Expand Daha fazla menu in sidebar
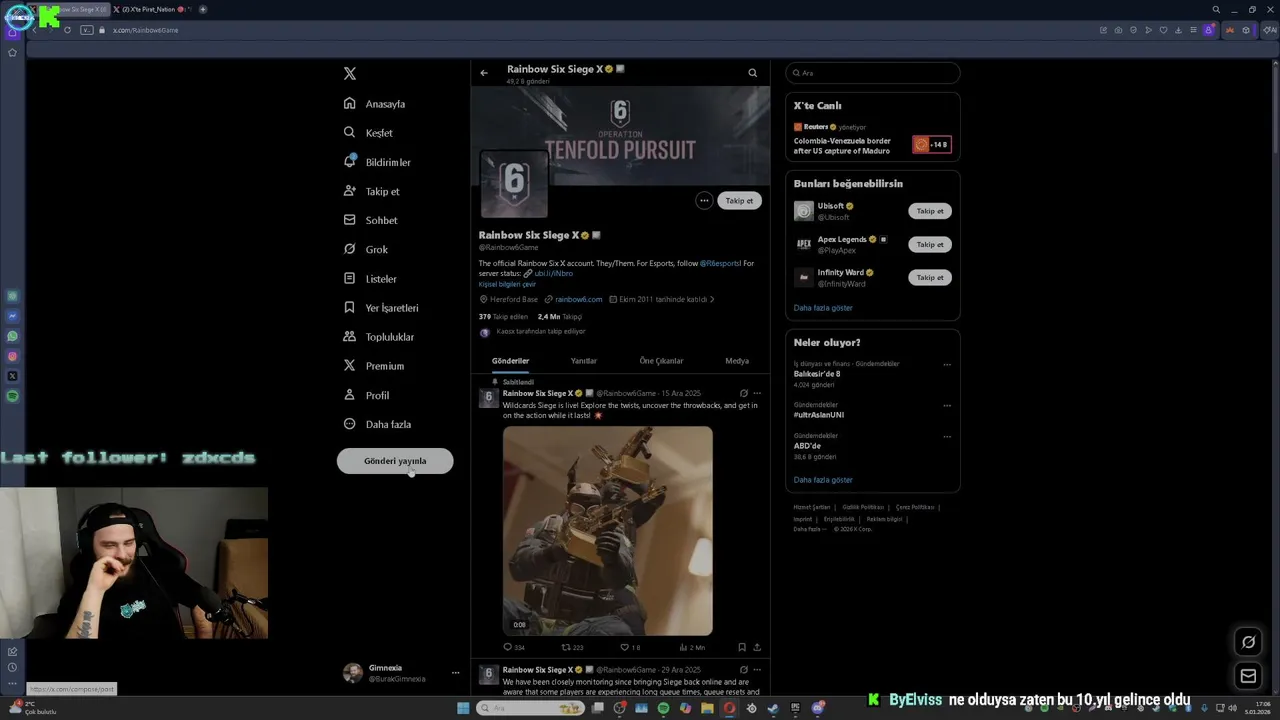 click(x=377, y=424)
